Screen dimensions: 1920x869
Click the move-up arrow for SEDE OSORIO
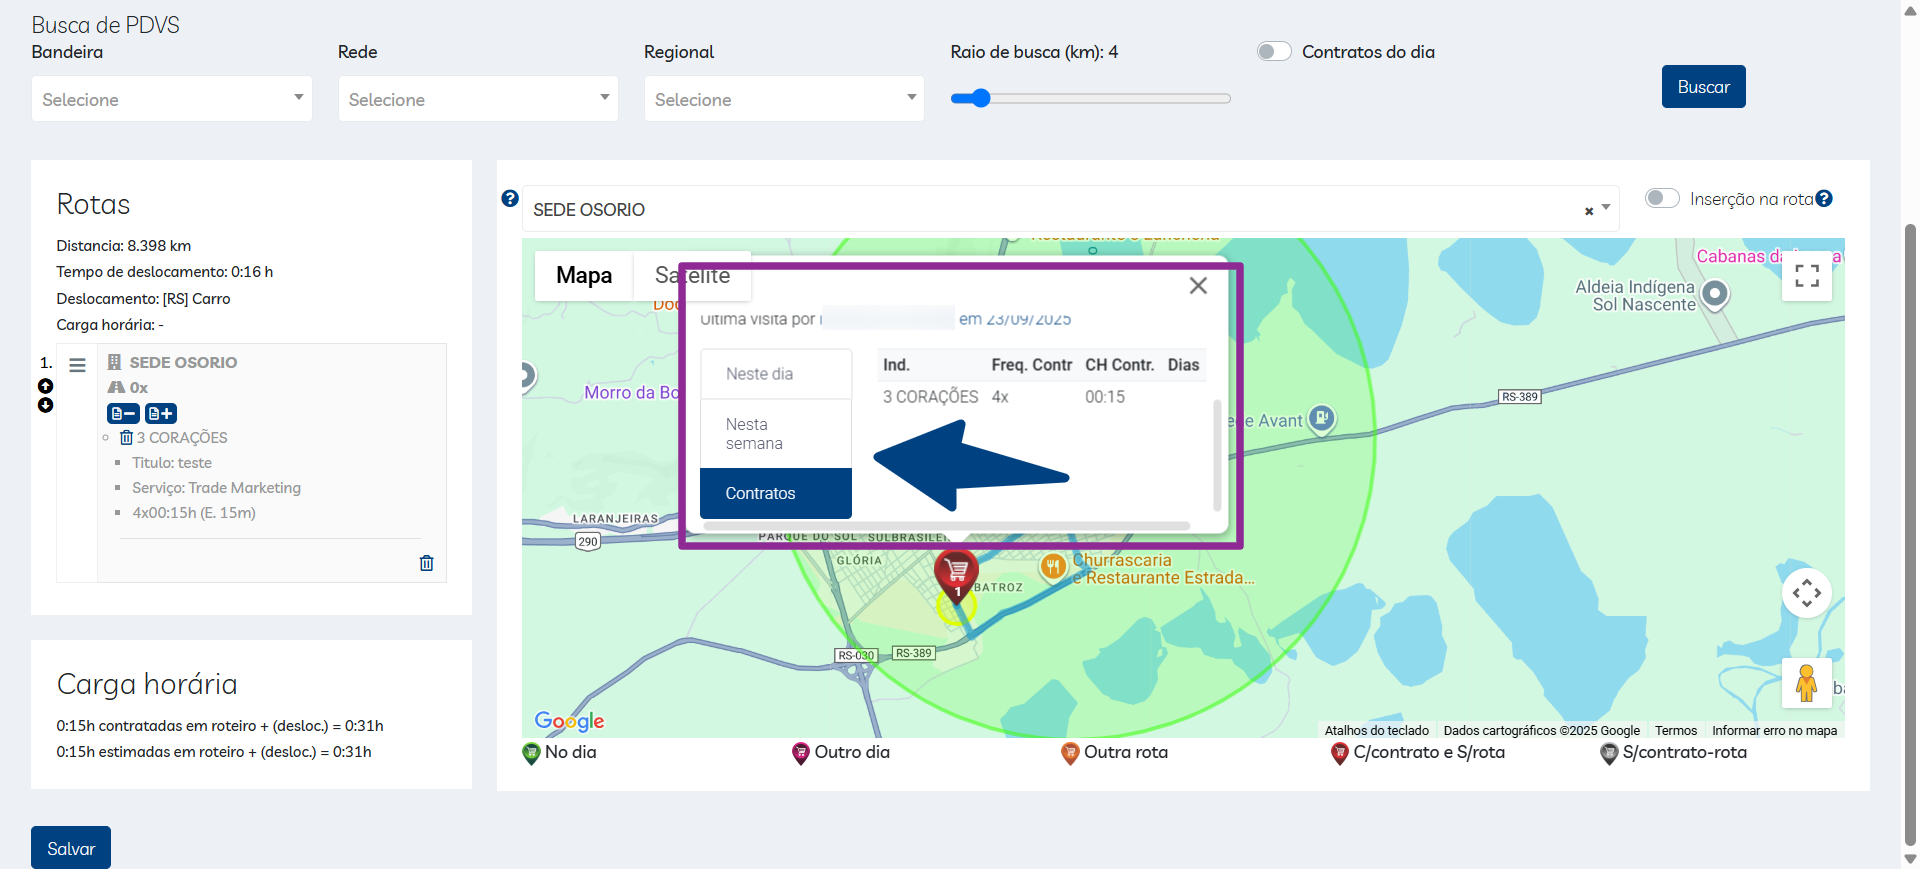coord(45,386)
